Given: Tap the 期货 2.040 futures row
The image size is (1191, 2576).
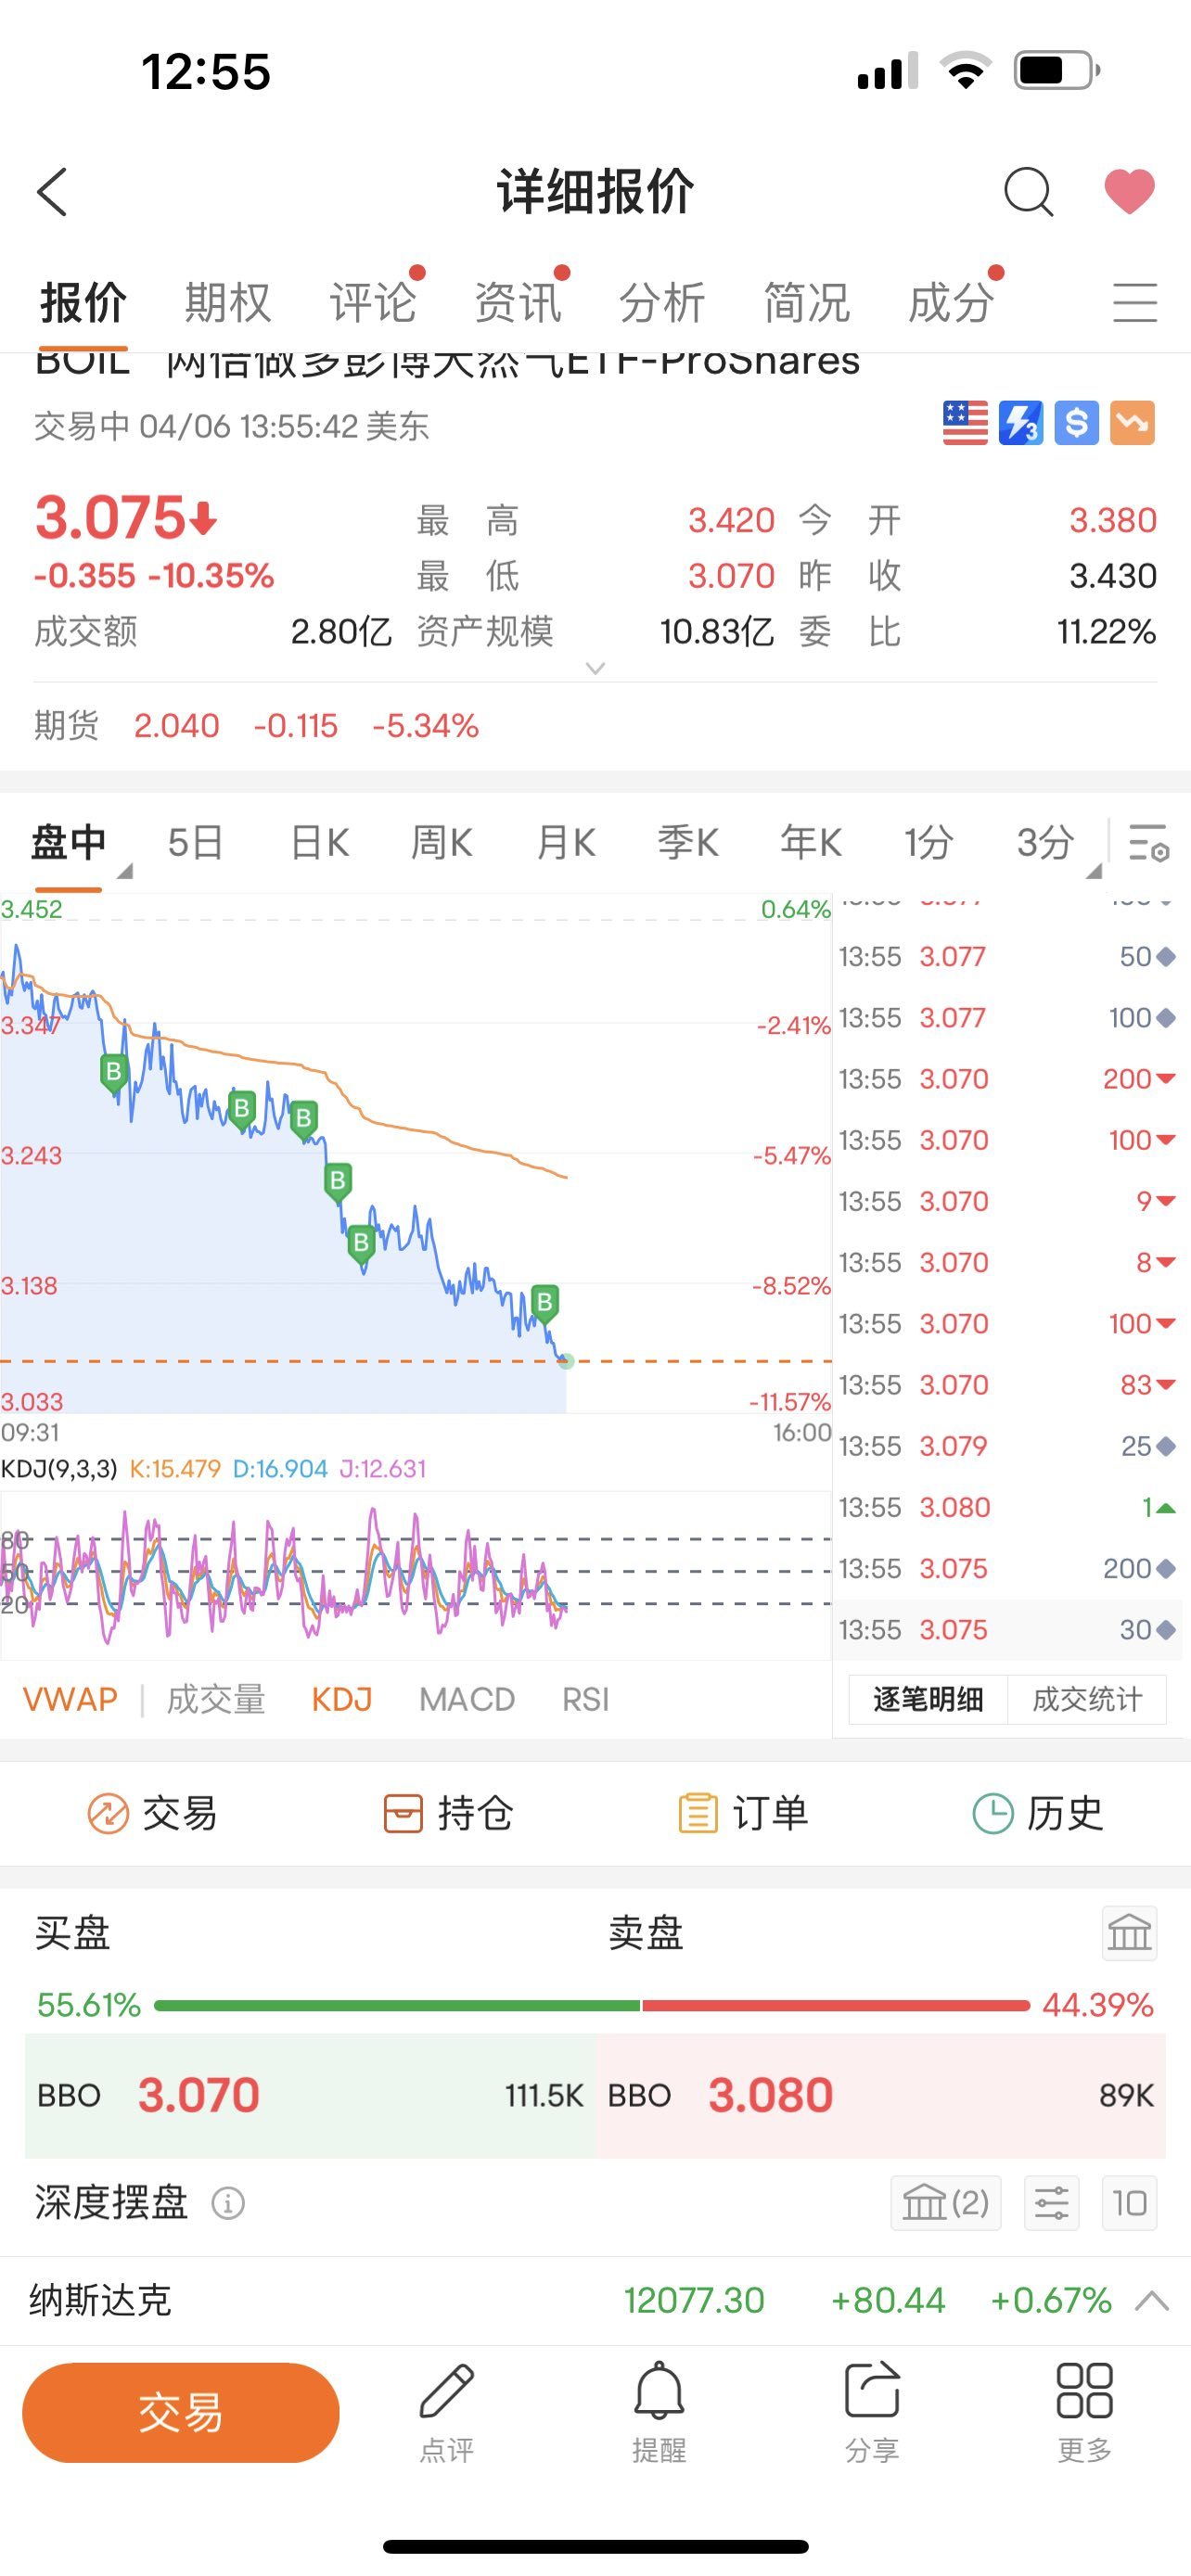Looking at the screenshot, I should [595, 725].
